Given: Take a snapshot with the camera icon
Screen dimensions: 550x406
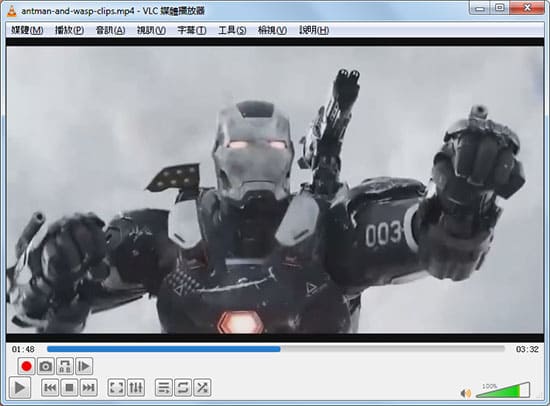Looking at the screenshot, I should [x=46, y=366].
